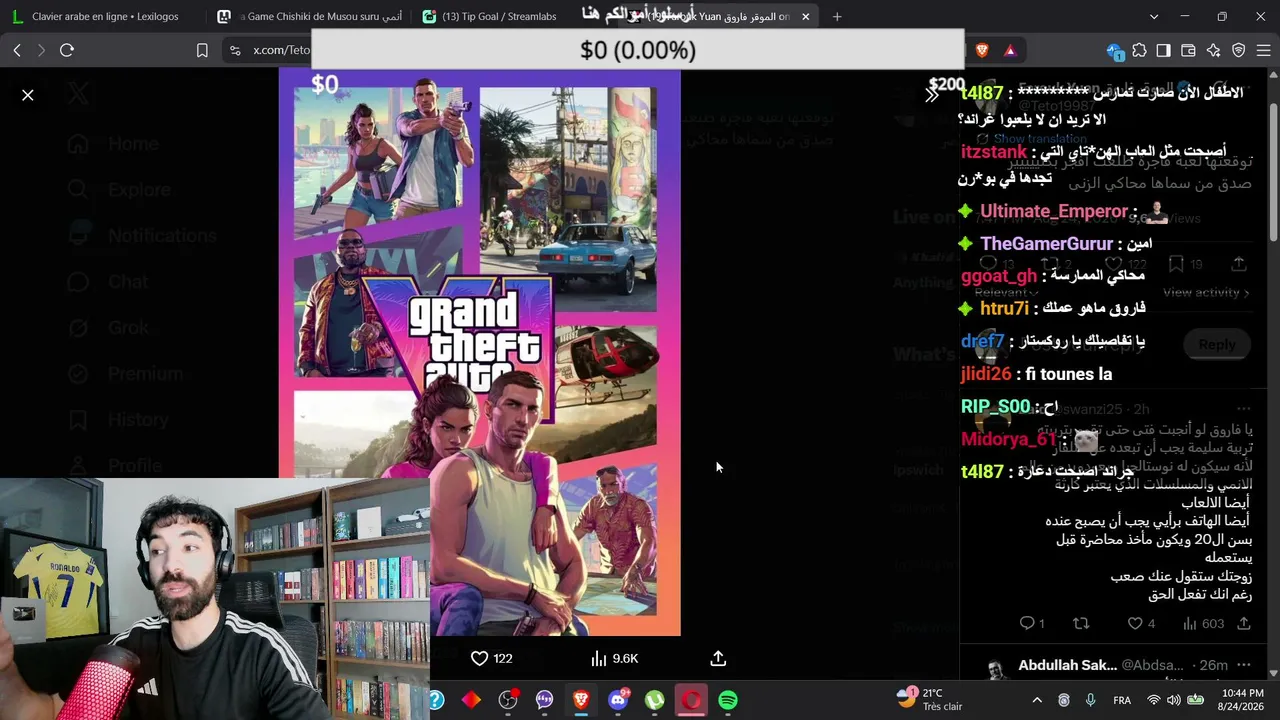This screenshot has width=1280, height=720.
Task: Open the Brave browser taskbar icon
Action: click(x=581, y=700)
